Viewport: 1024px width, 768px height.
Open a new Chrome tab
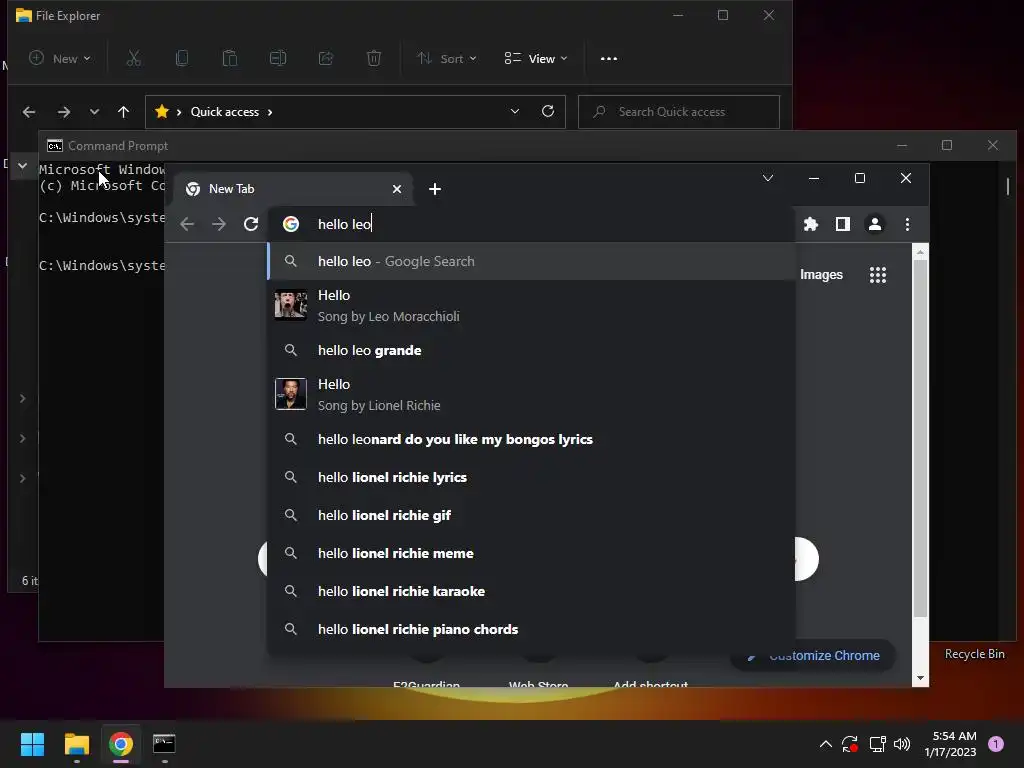coord(435,189)
